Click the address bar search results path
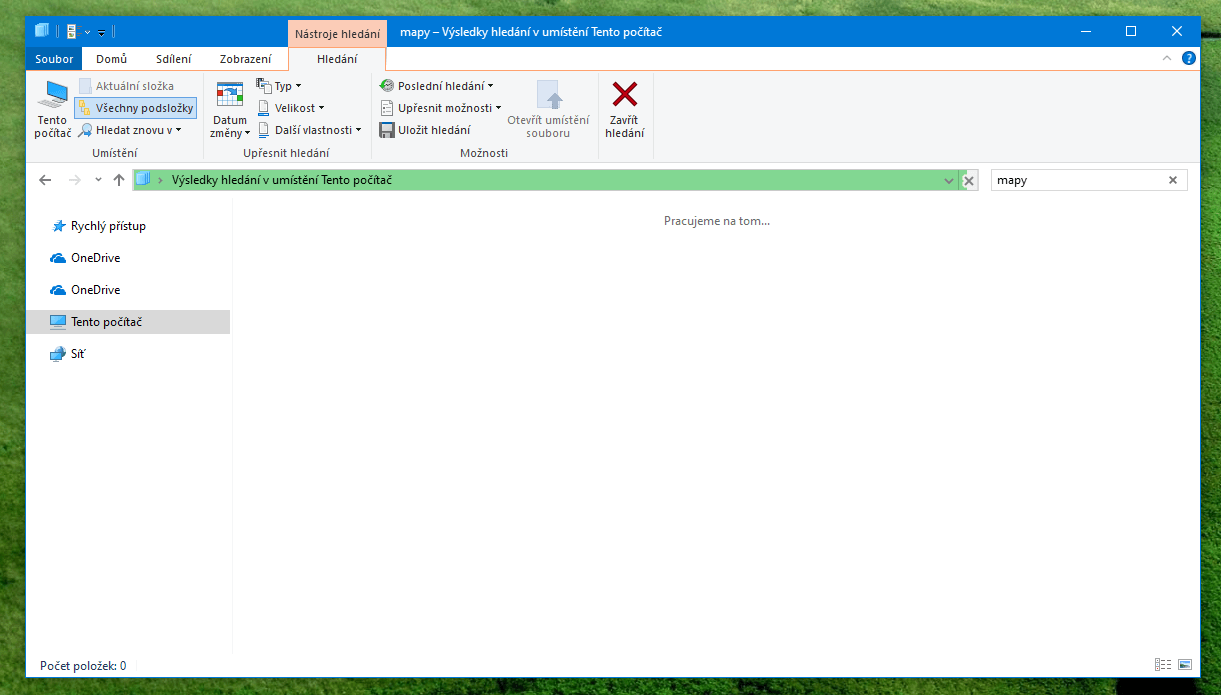The height and width of the screenshot is (695, 1221). click(281, 180)
